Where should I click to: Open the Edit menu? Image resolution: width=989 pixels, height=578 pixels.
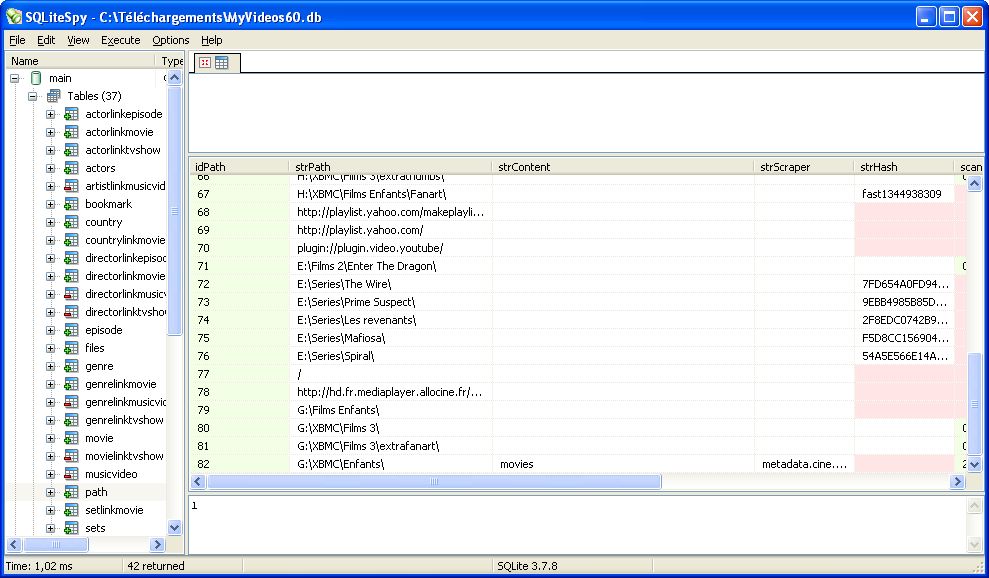(46, 40)
